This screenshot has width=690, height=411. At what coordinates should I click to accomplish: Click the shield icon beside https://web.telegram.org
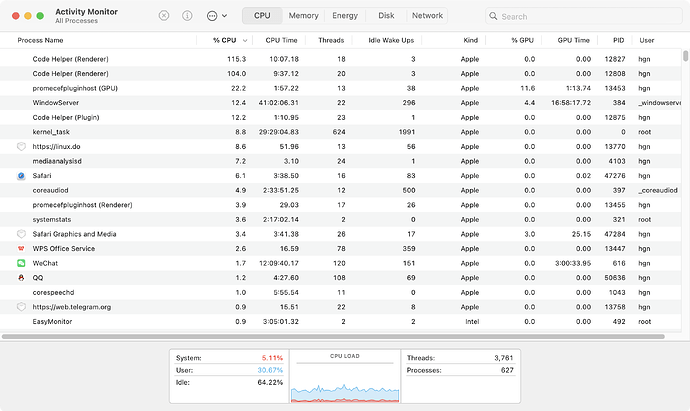tap(21, 307)
